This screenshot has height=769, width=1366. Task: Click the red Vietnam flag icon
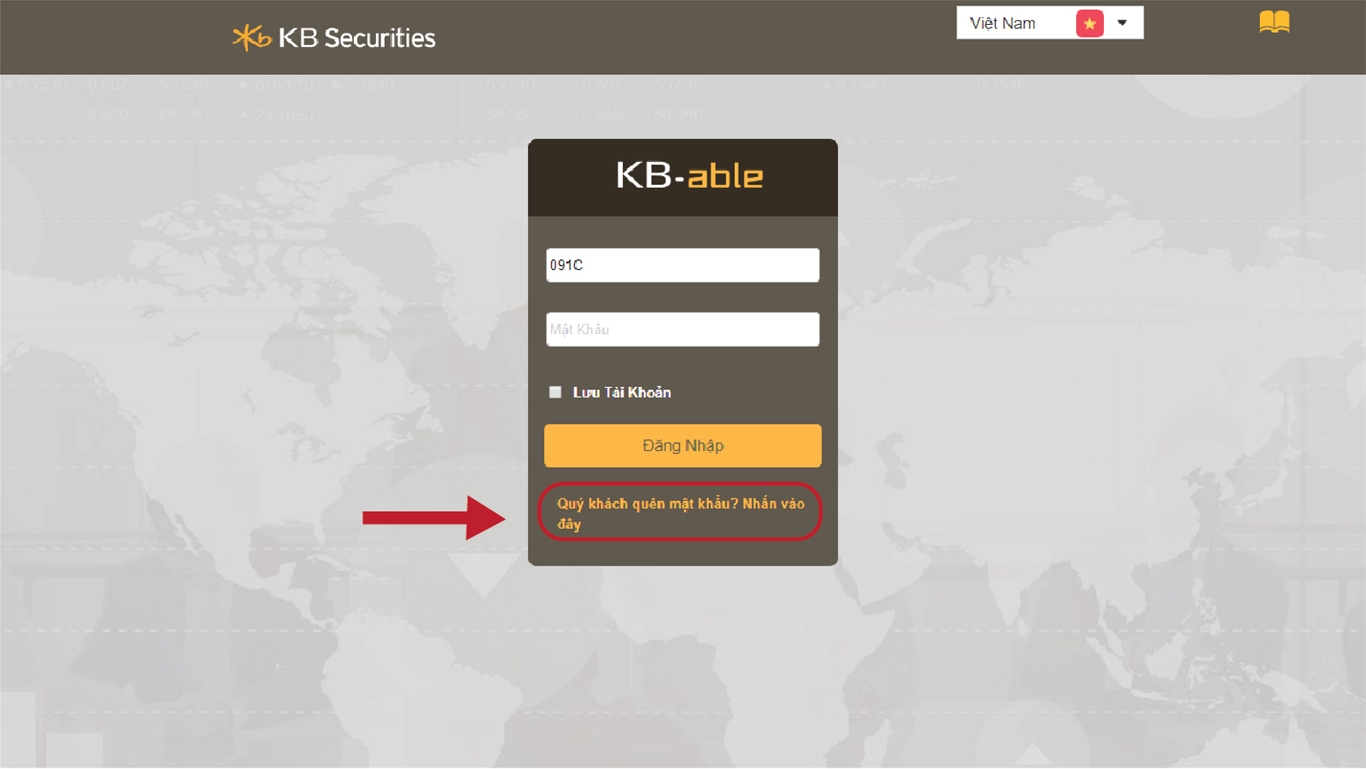[x=1089, y=23]
